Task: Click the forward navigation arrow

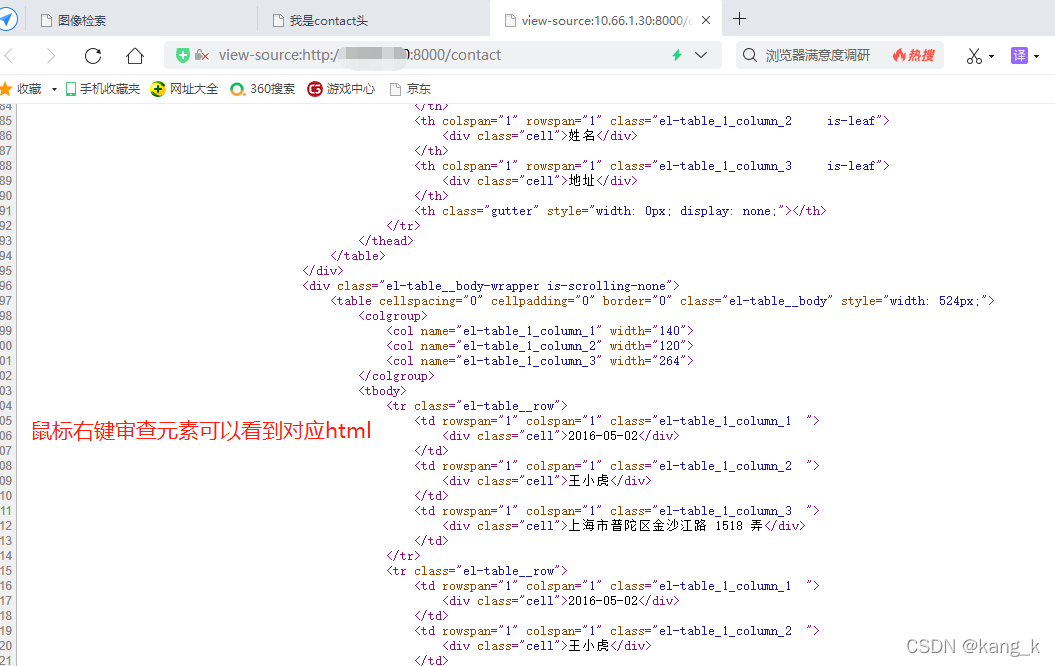Action: point(51,56)
